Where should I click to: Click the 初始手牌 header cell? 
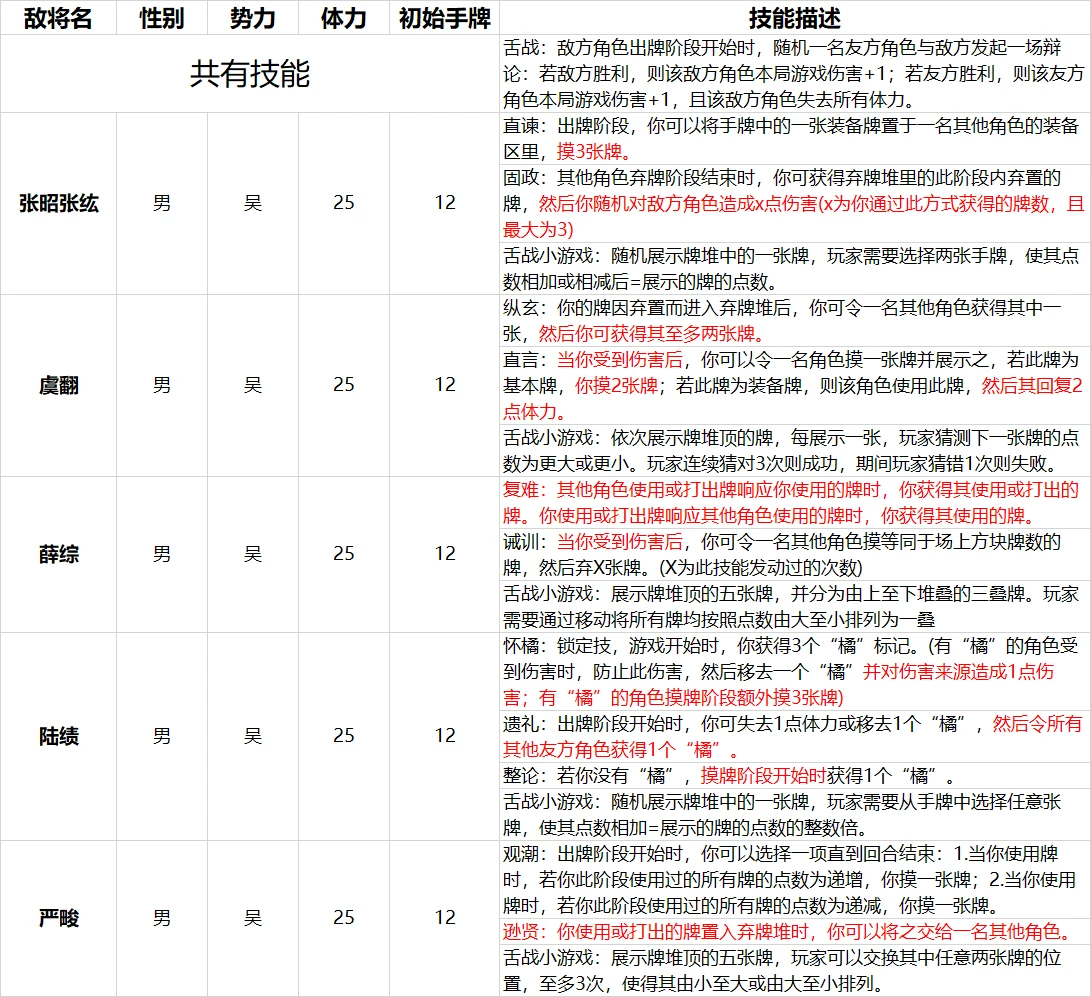tap(444, 18)
